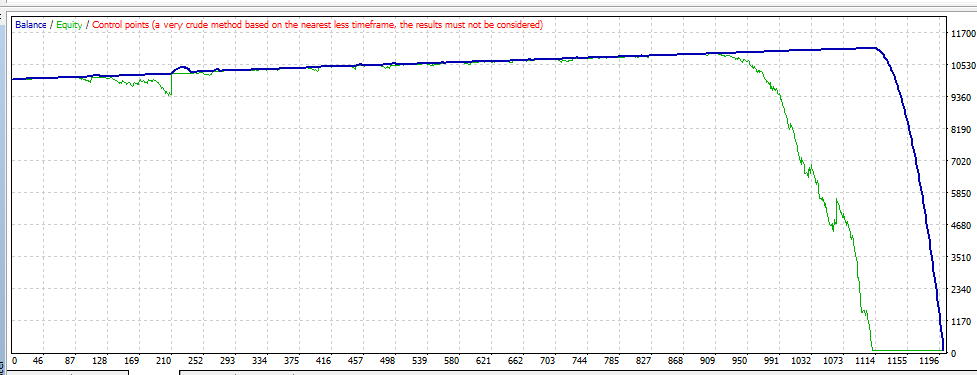This screenshot has height=375, width=977.
Task: Click the 539 horizontal axis label
Action: point(419,361)
